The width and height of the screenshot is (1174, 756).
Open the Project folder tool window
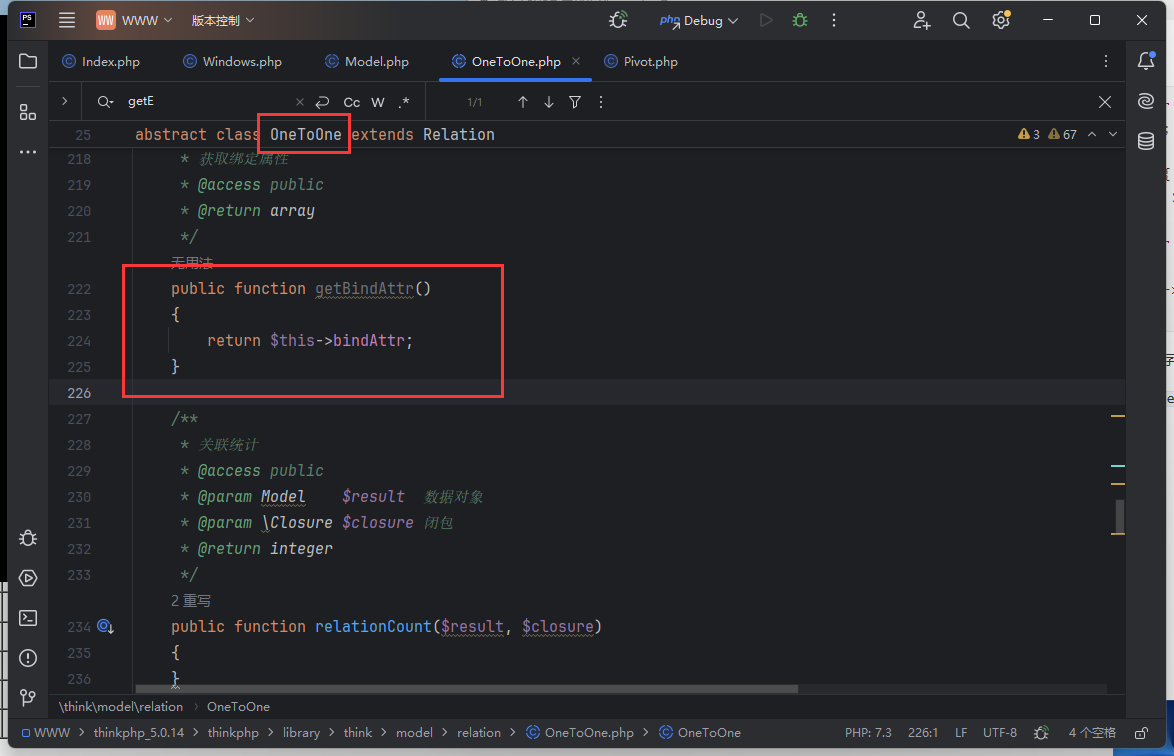coord(28,62)
